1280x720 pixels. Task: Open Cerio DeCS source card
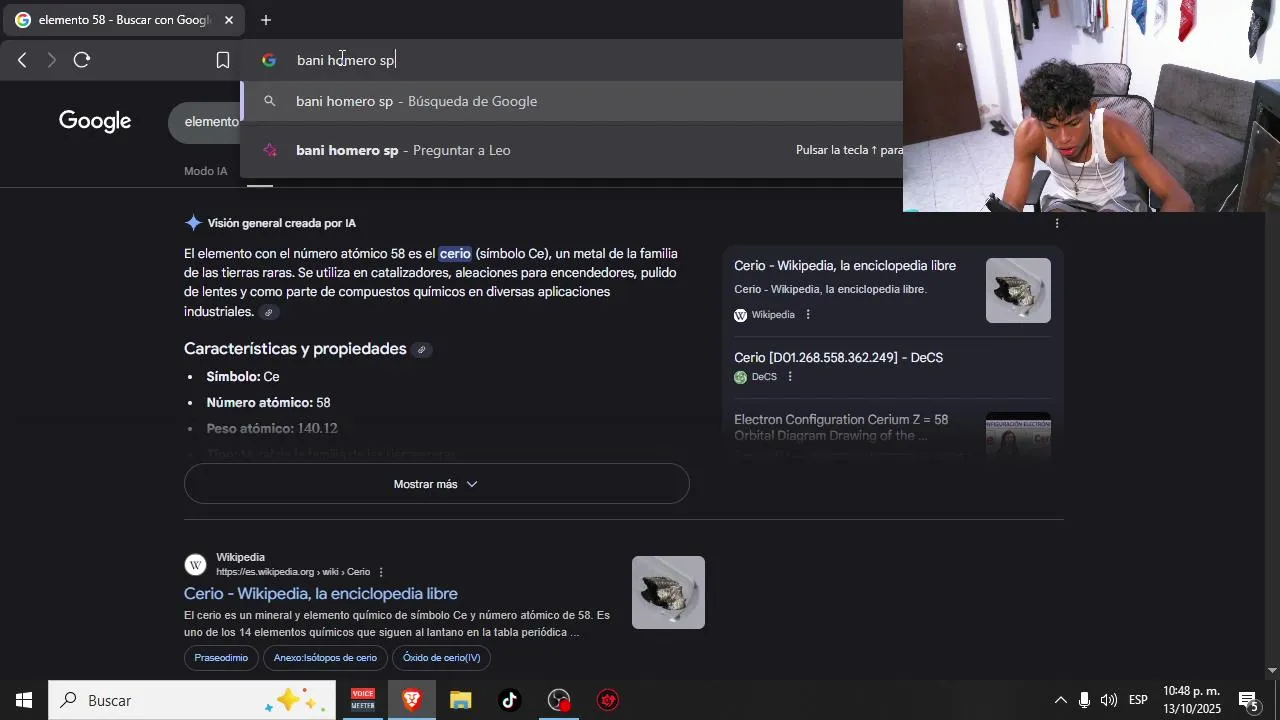pyautogui.click(x=838, y=358)
